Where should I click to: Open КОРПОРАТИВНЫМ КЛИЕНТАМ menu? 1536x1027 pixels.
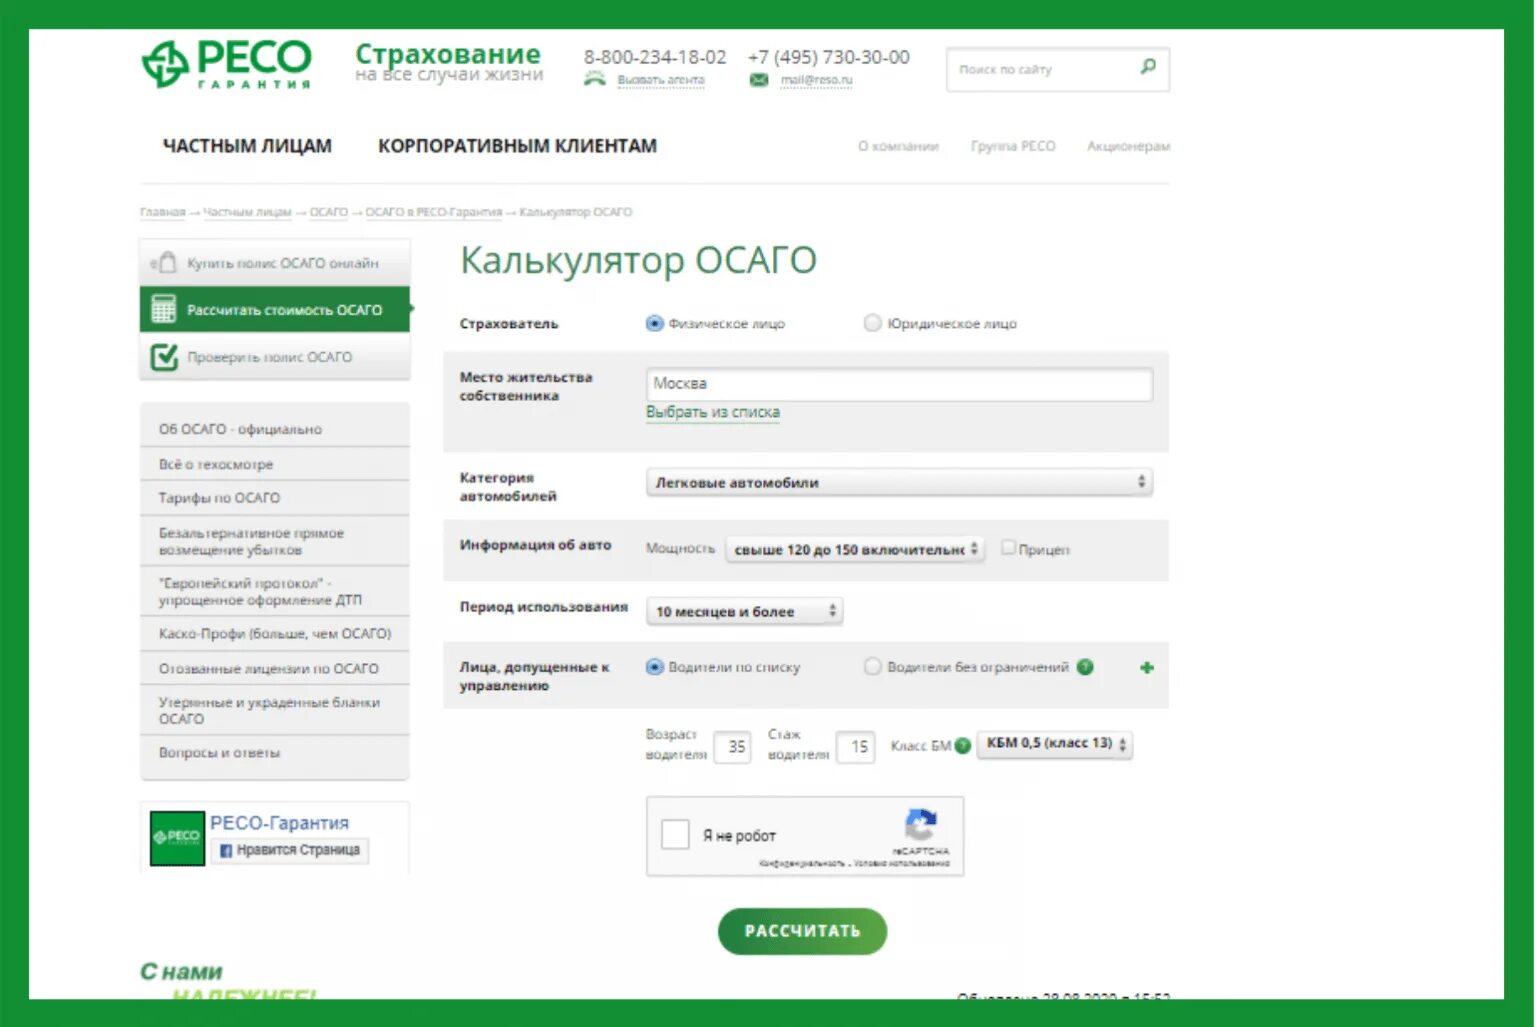click(x=517, y=146)
